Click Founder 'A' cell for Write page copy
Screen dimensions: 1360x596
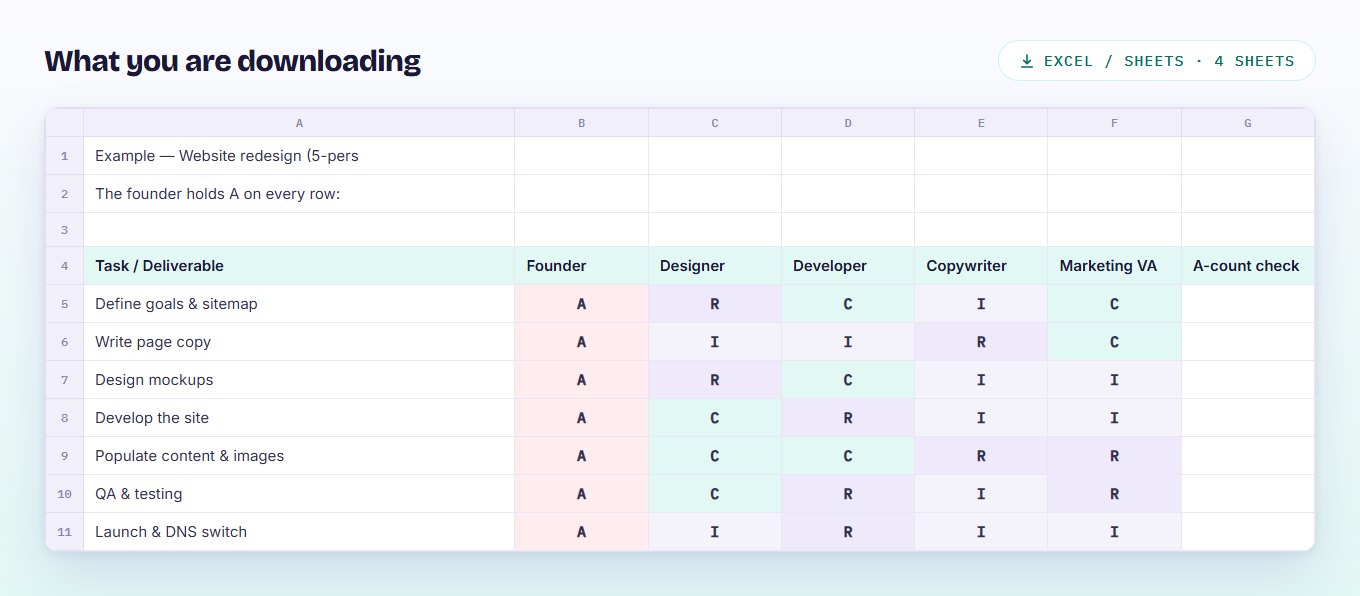[x=582, y=342]
